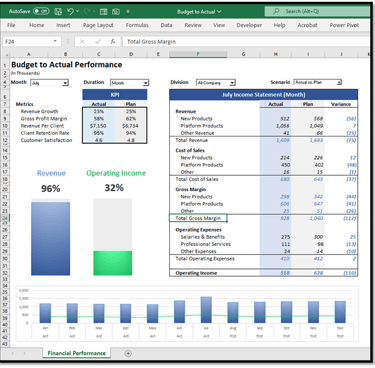
Task: Click the formula bar showing Total Gross Margin
Action: pyautogui.click(x=246, y=42)
